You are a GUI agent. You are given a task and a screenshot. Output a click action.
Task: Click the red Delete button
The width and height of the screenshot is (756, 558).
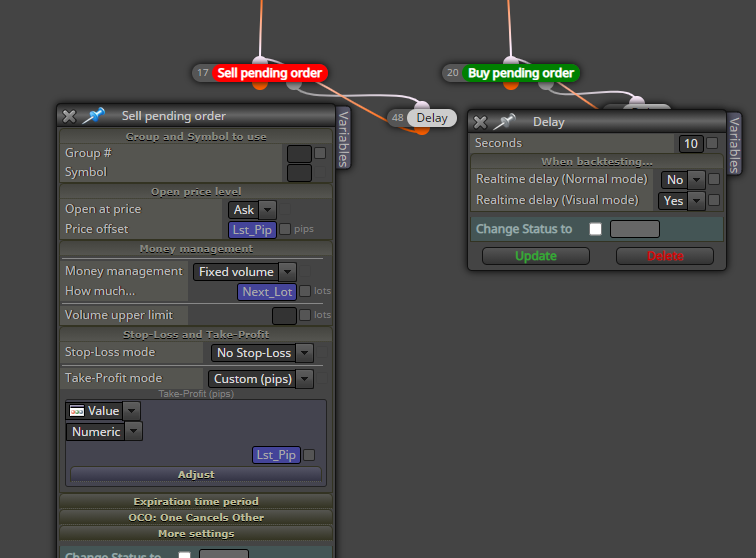point(665,256)
